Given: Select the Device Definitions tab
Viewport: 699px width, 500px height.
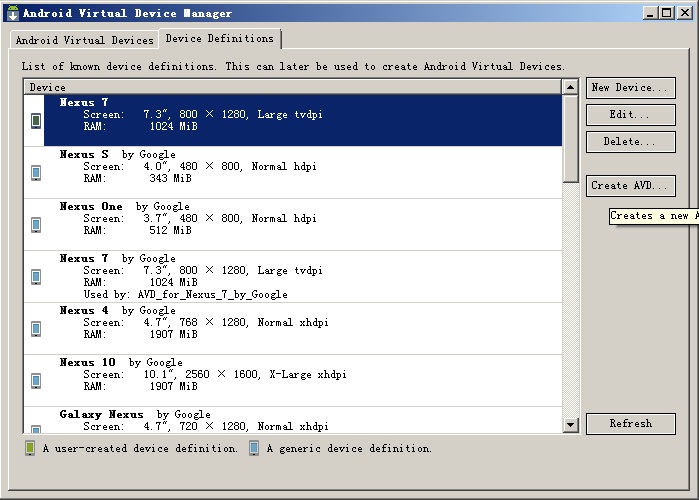Looking at the screenshot, I should (x=219, y=38).
